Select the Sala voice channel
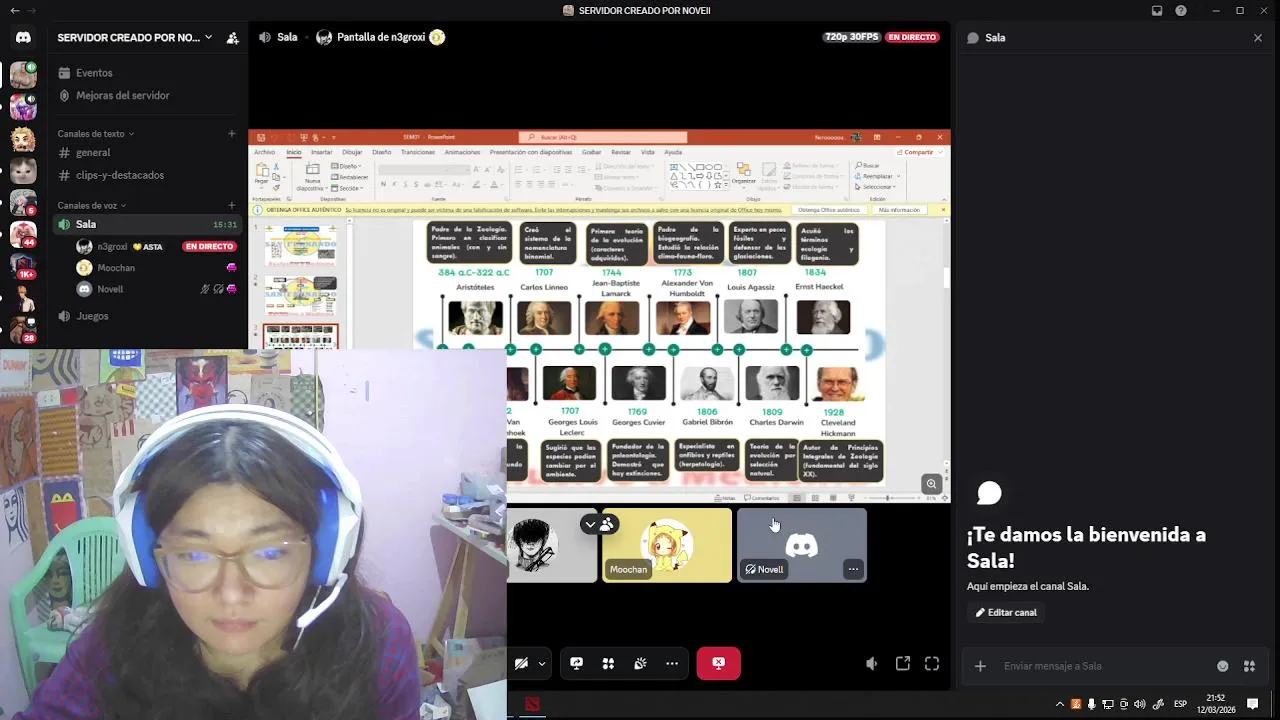Screen dimensions: 1280x720 click(x=147, y=225)
